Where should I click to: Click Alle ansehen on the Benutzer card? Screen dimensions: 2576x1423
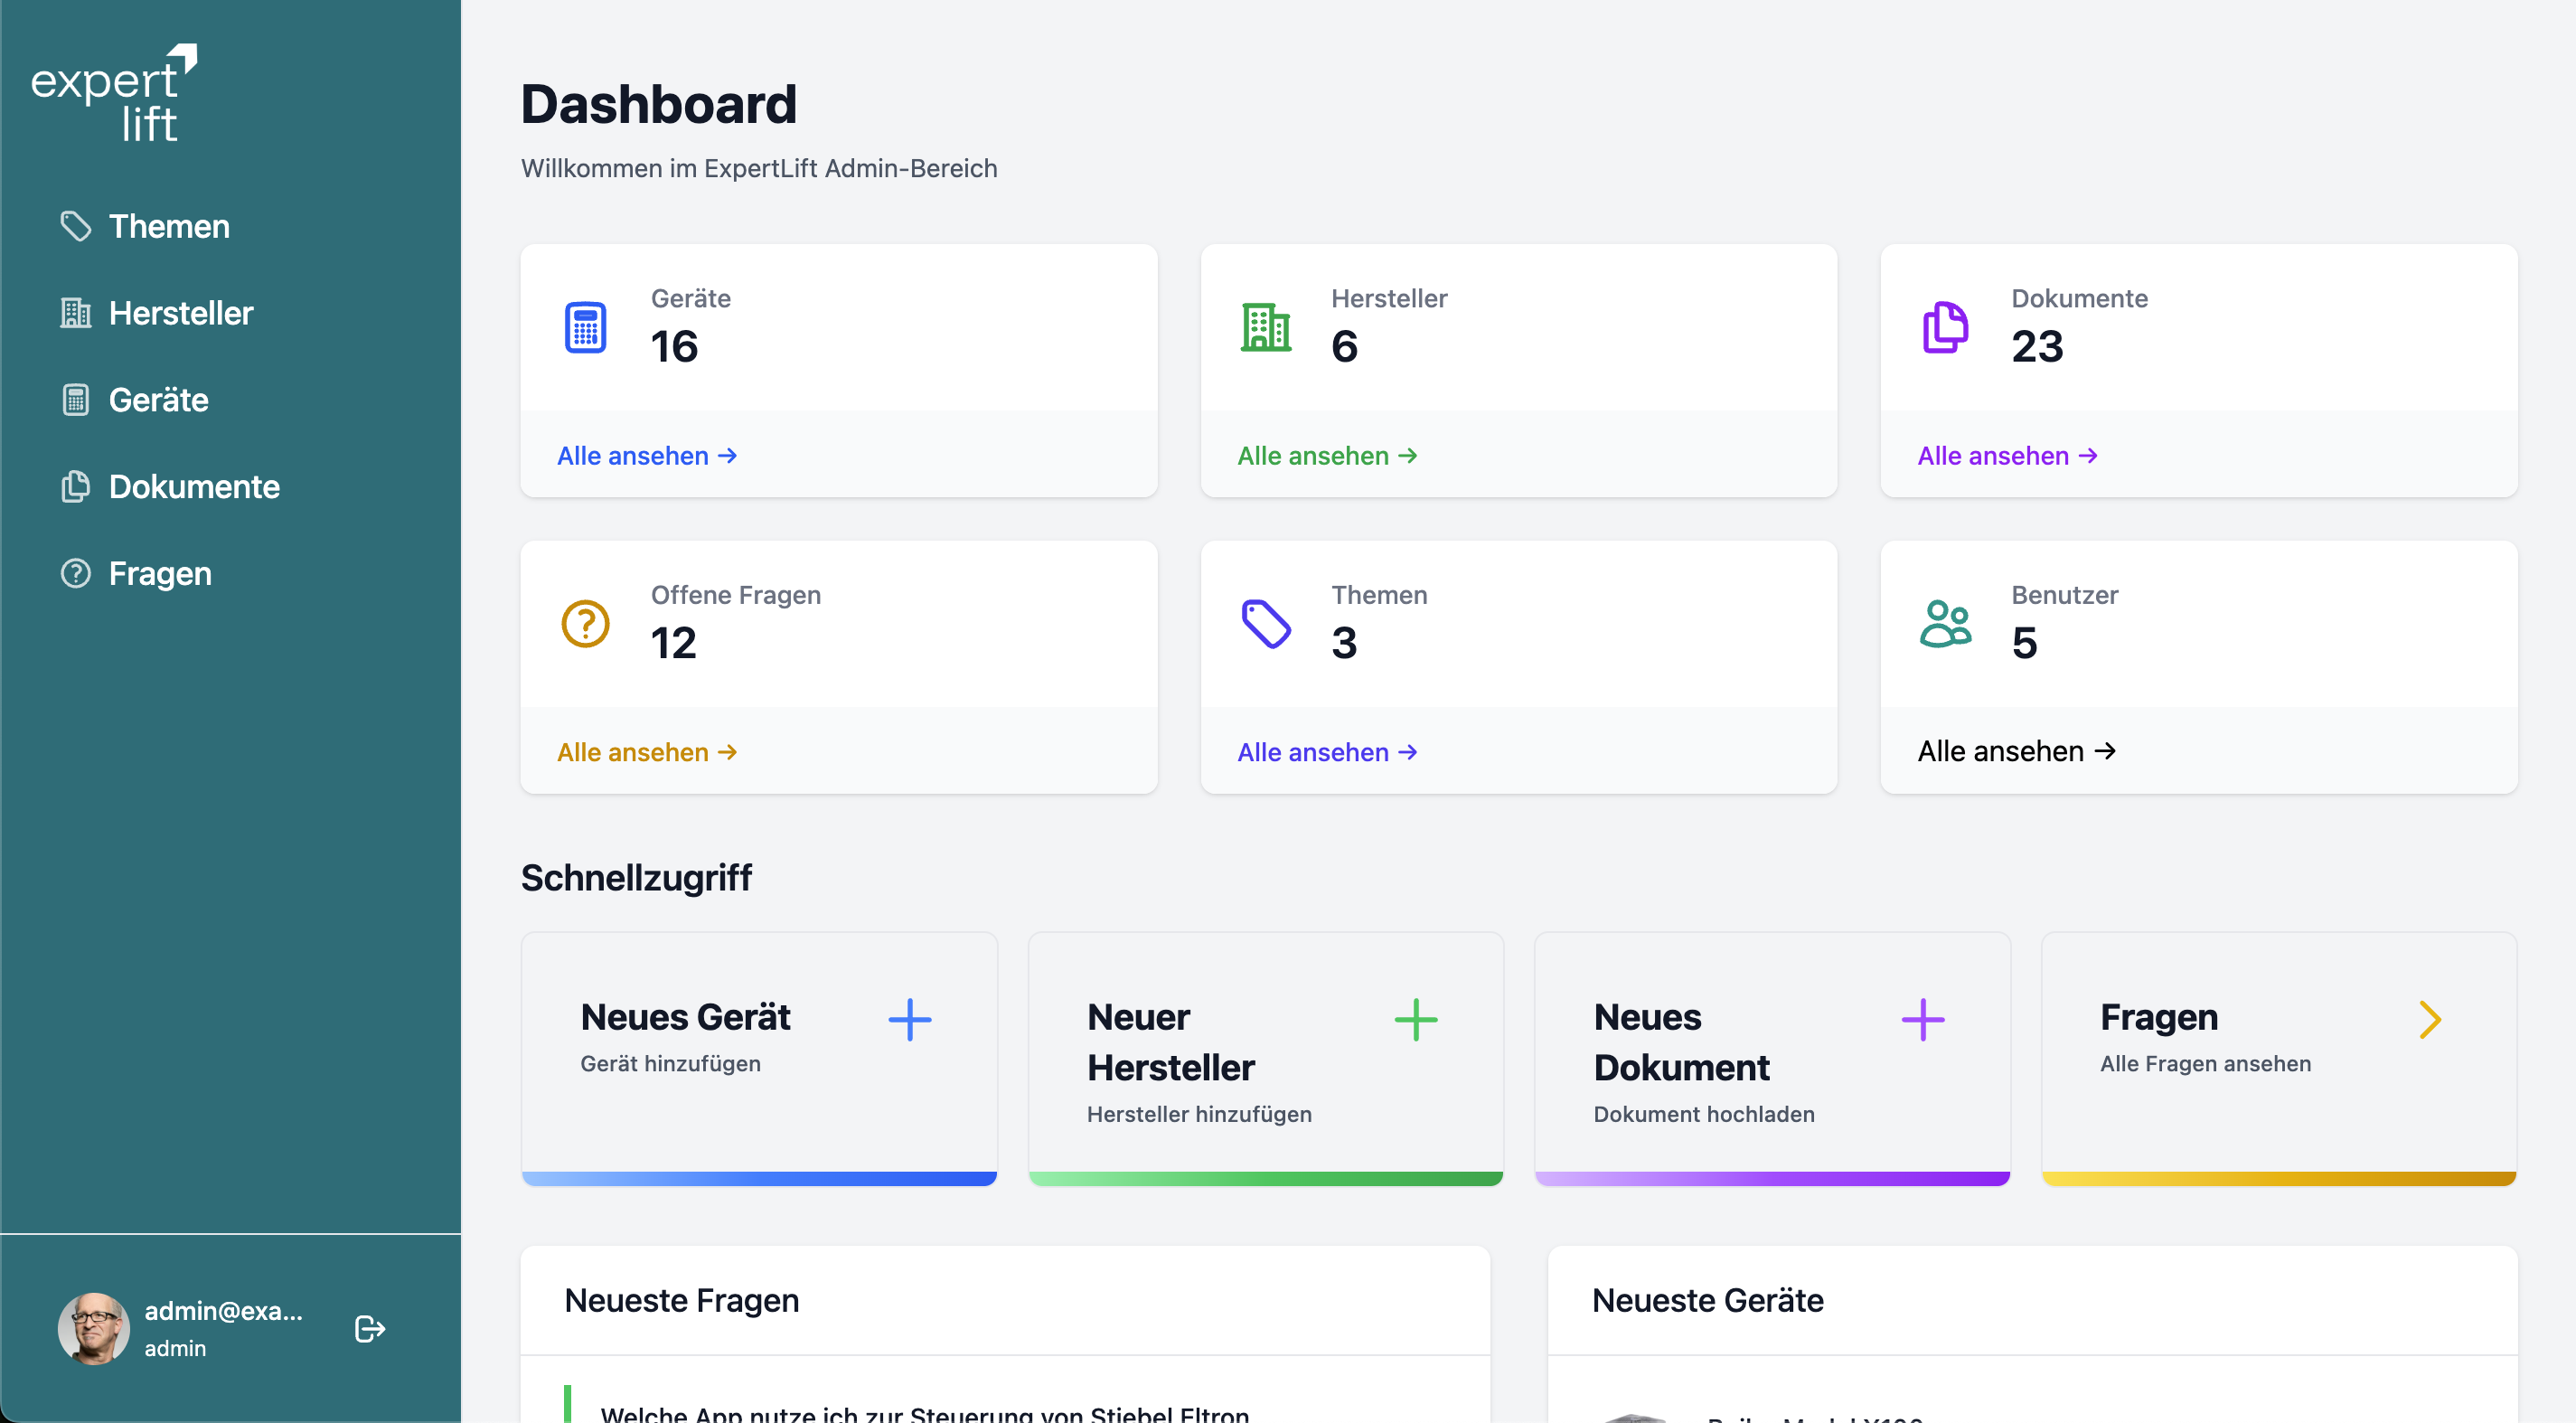(2016, 751)
